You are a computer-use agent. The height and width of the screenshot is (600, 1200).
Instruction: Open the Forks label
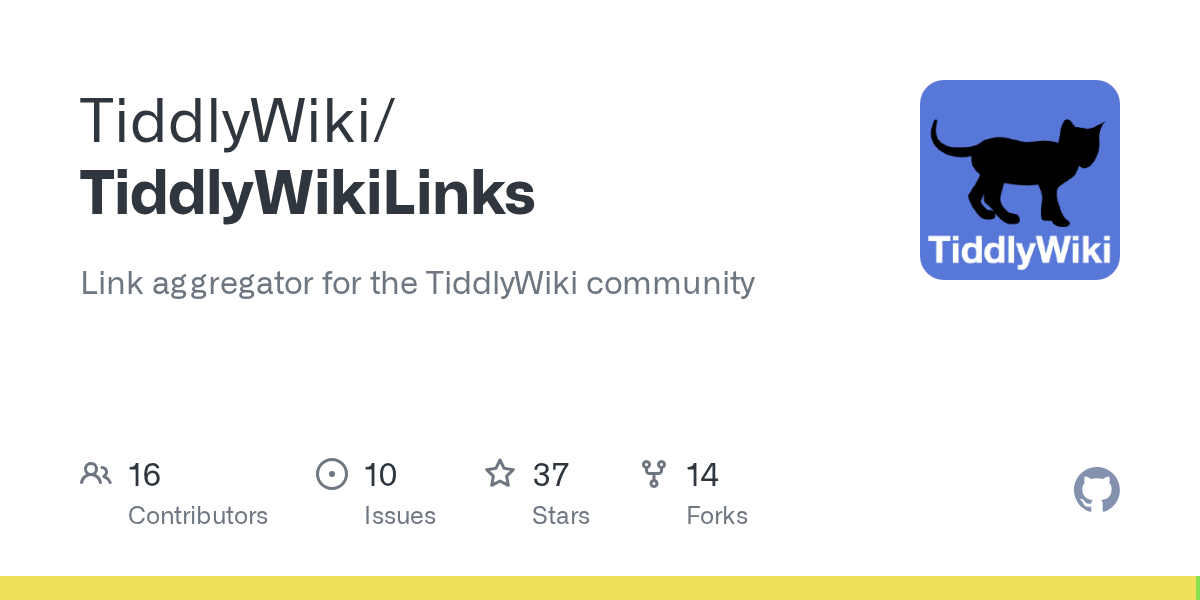(x=717, y=516)
